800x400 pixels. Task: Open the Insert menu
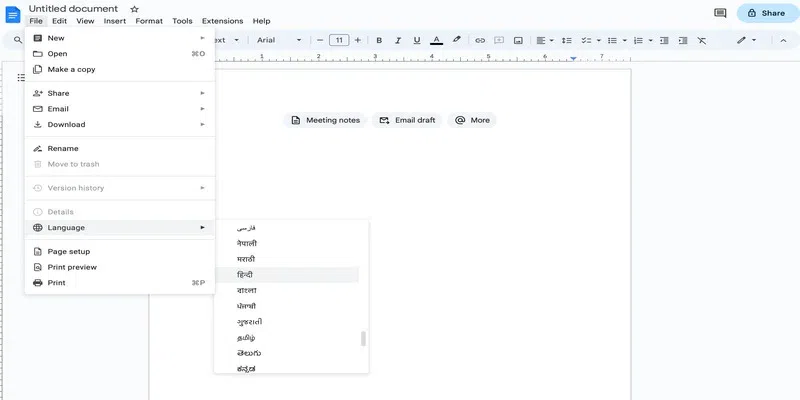pos(115,21)
